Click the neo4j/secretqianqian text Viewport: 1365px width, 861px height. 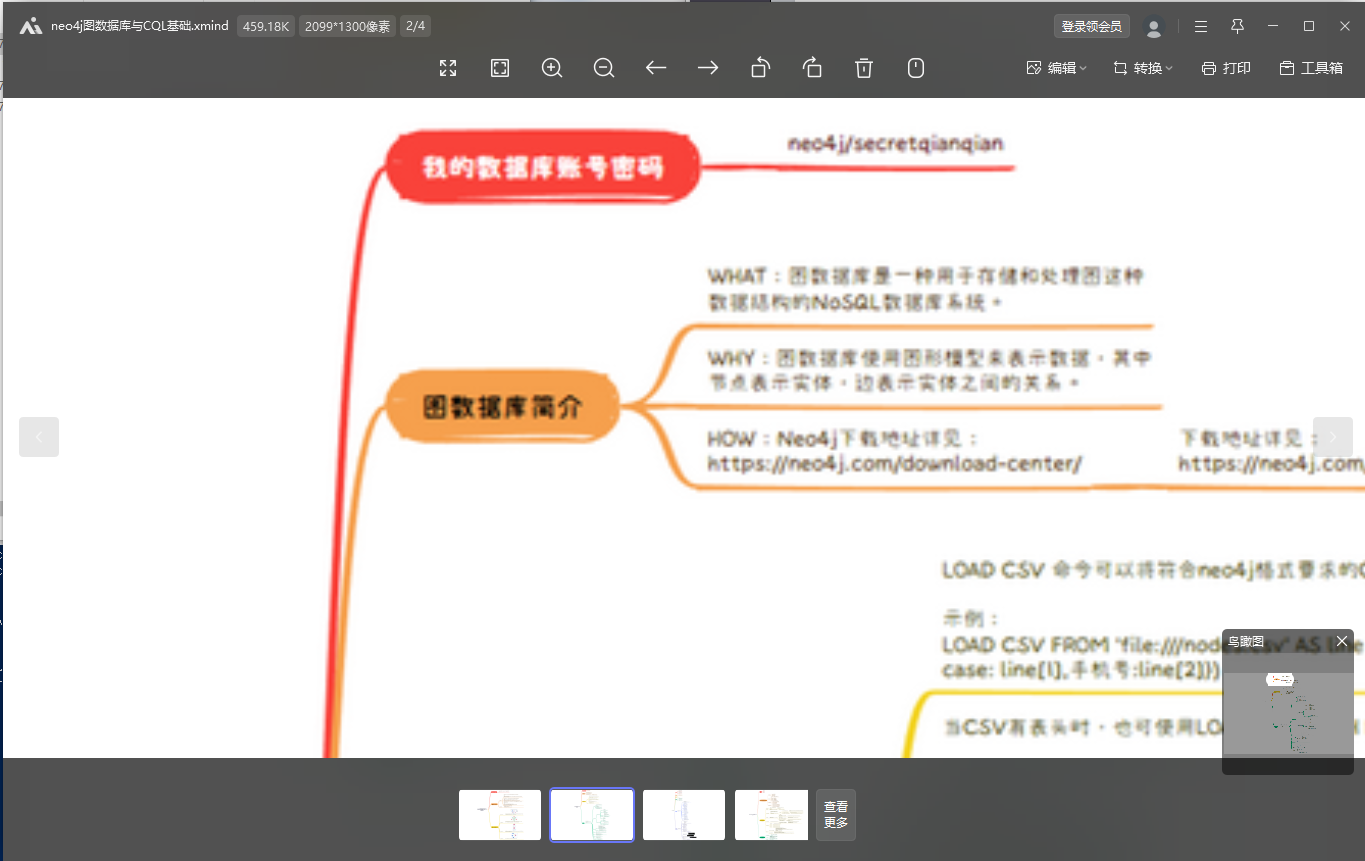tap(895, 144)
